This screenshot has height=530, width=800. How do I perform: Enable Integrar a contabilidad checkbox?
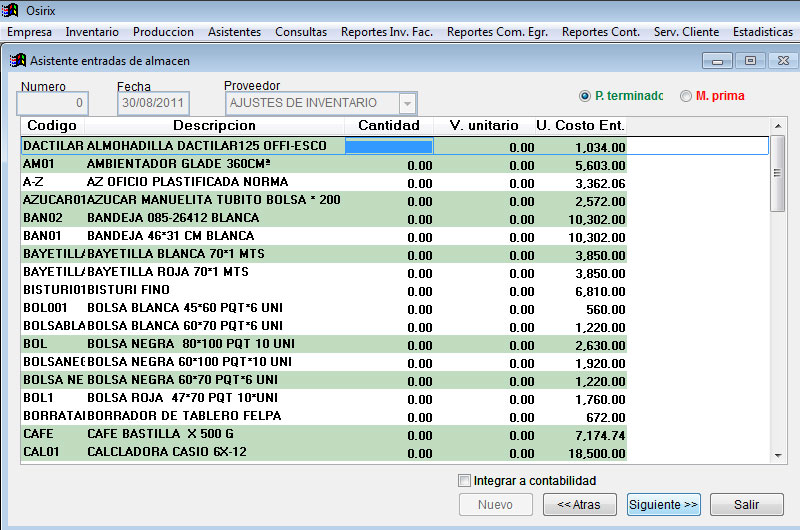(x=464, y=481)
